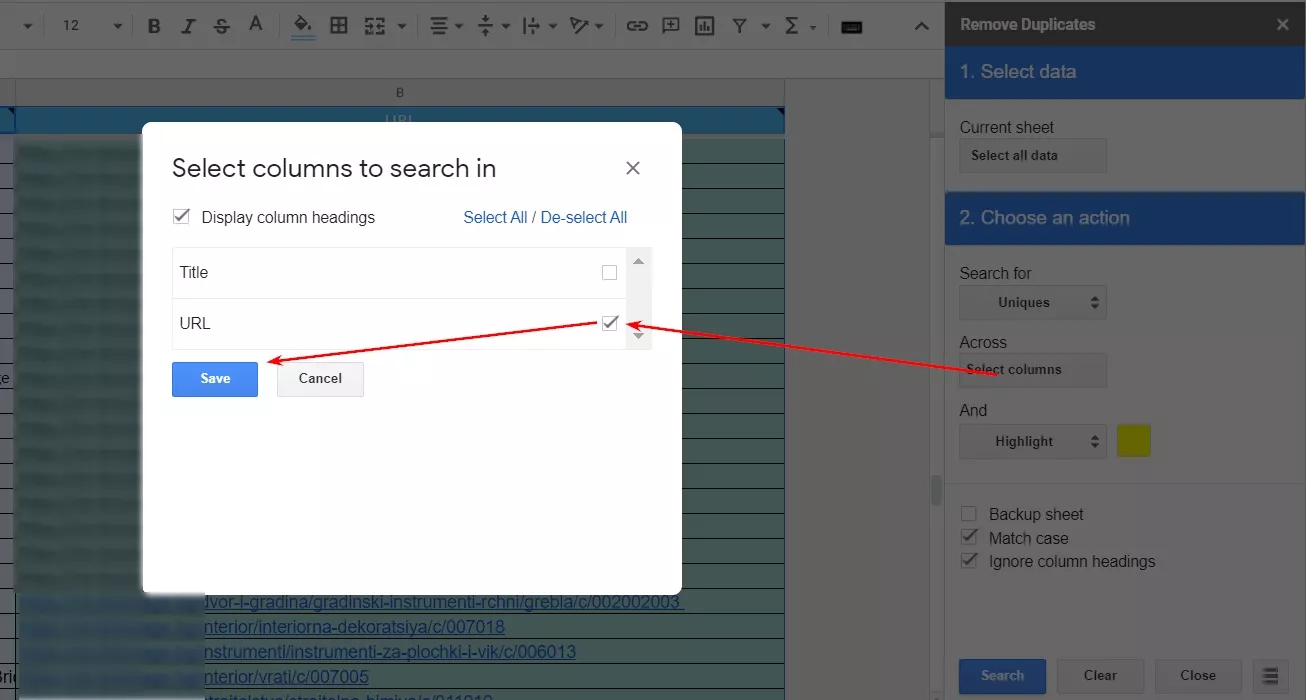
Task: Click the Close button in sidebar
Action: click(1198, 676)
